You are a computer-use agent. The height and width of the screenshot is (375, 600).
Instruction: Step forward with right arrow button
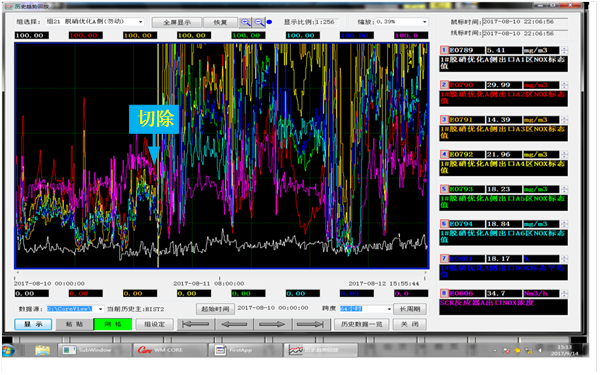[272, 325]
